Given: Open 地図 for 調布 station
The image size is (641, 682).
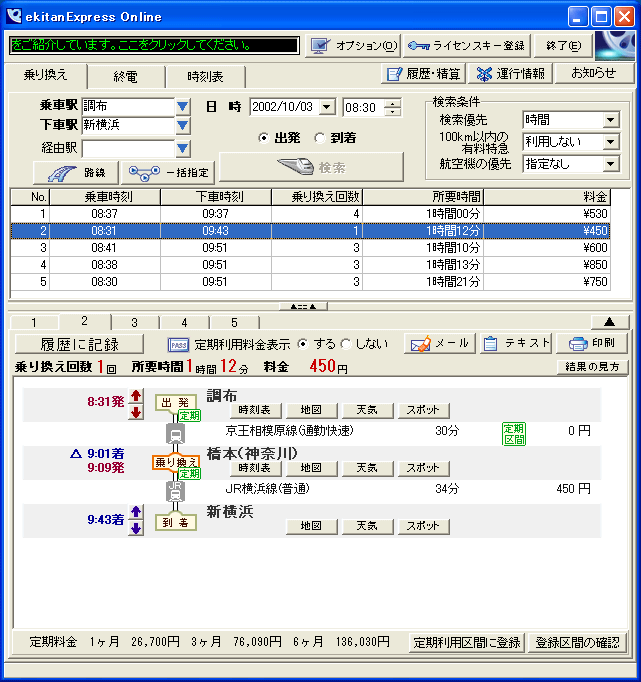Looking at the screenshot, I should 311,410.
